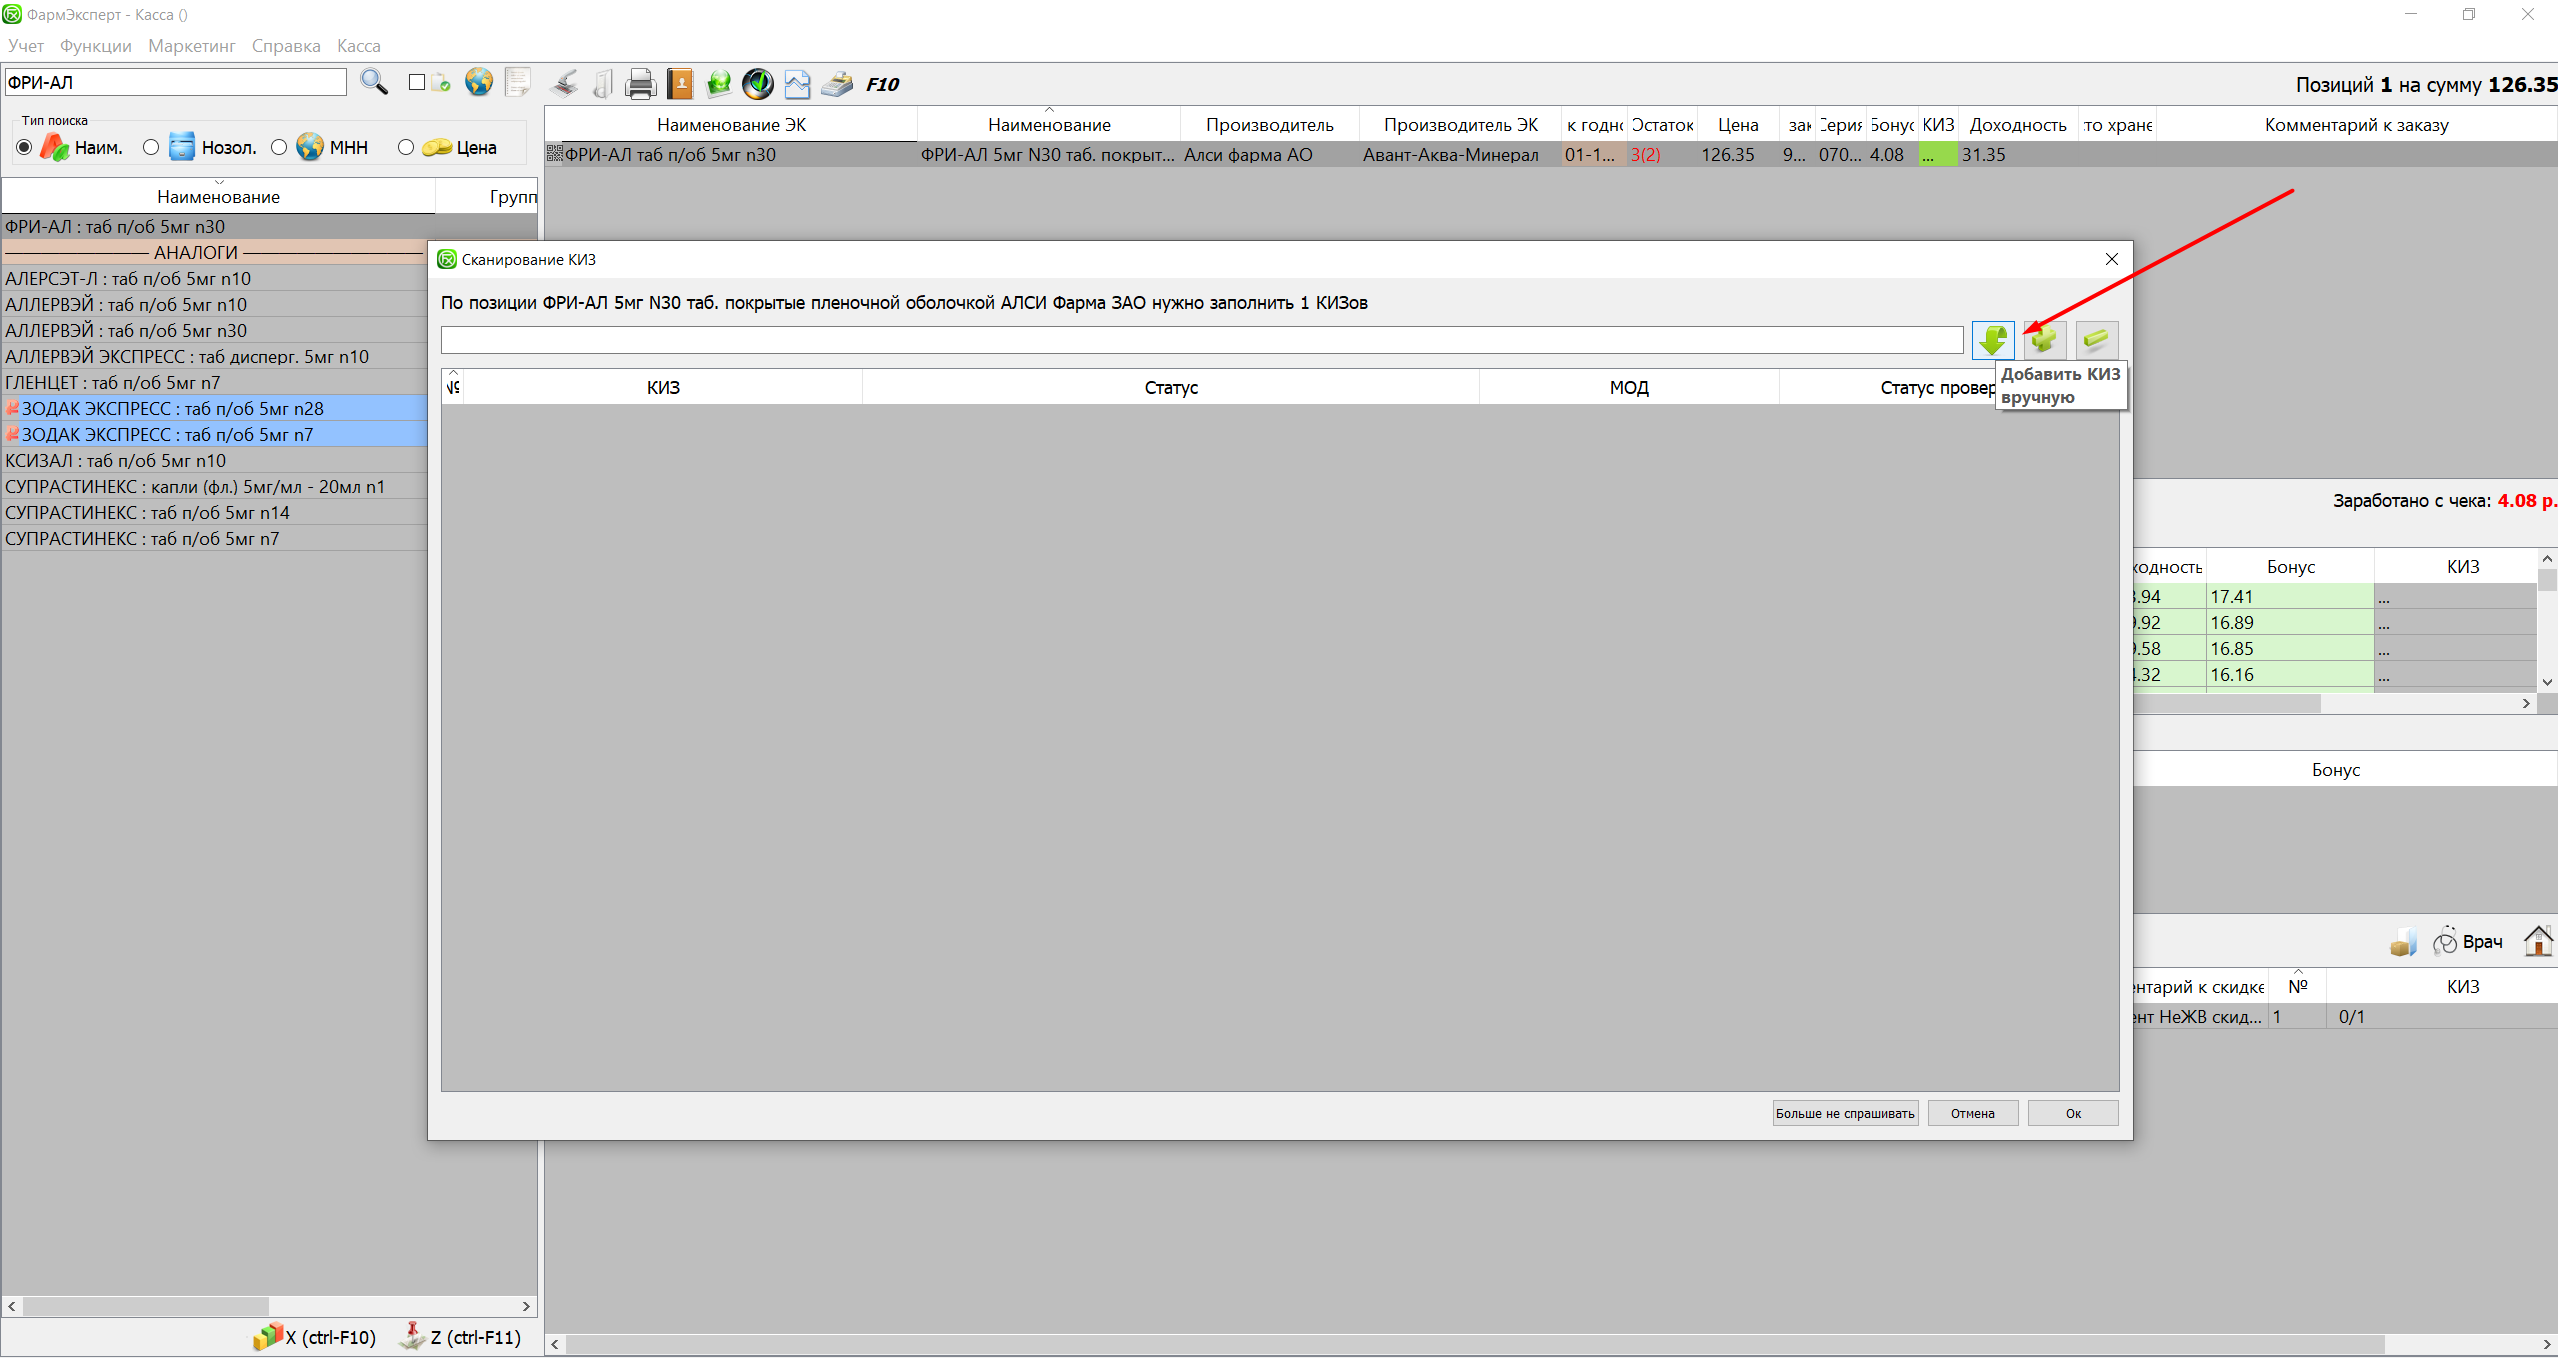2558x1358 pixels.
Task: Open the orange address book icon
Action: (680, 84)
